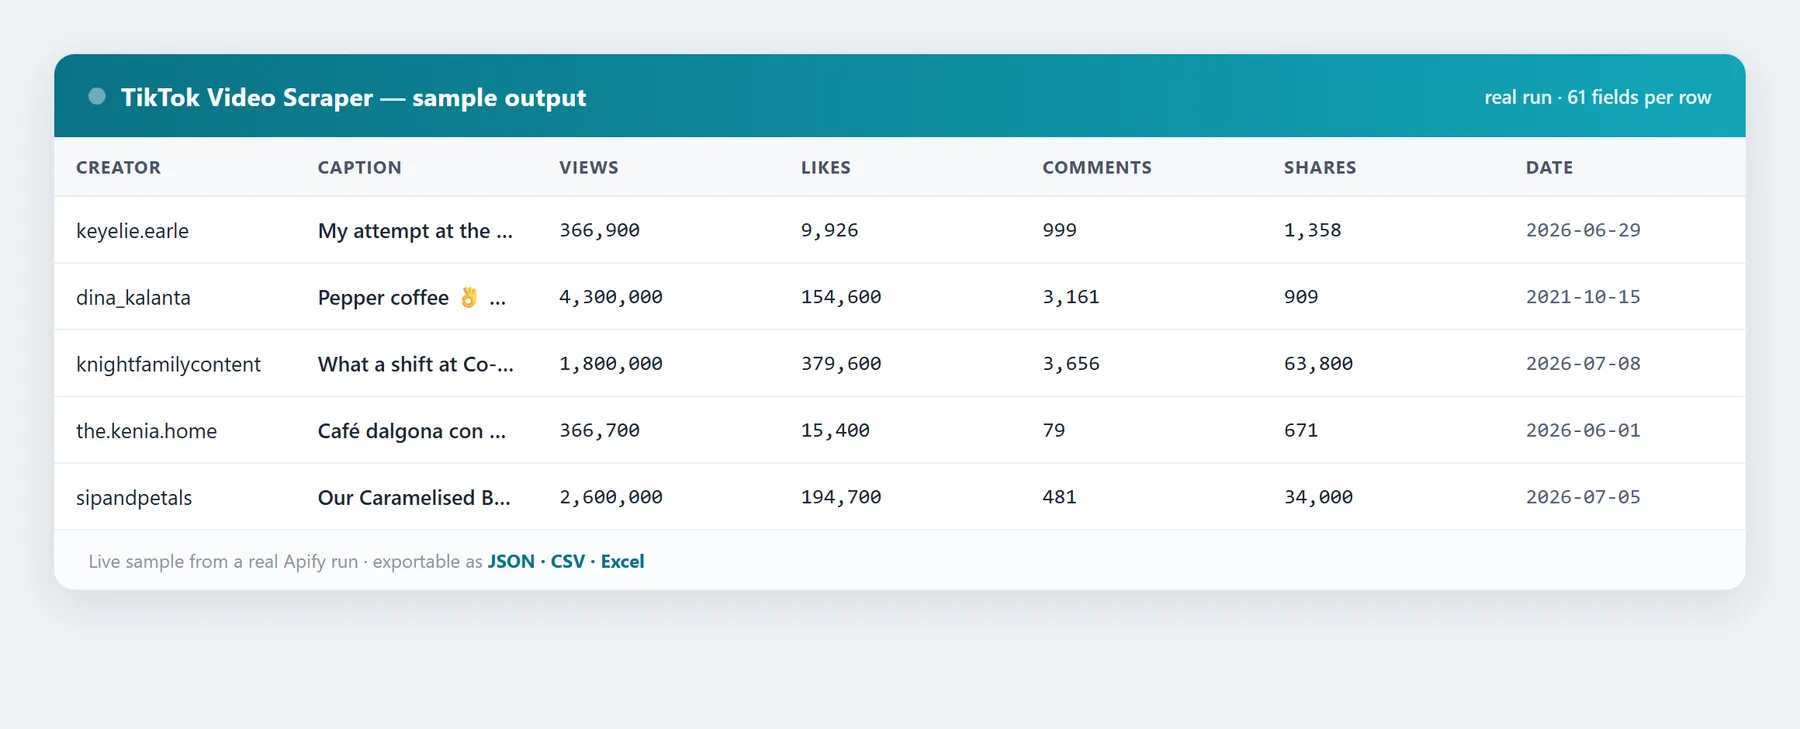The image size is (1800, 729).
Task: Click date 2026-06-01
Action: 1583,430
